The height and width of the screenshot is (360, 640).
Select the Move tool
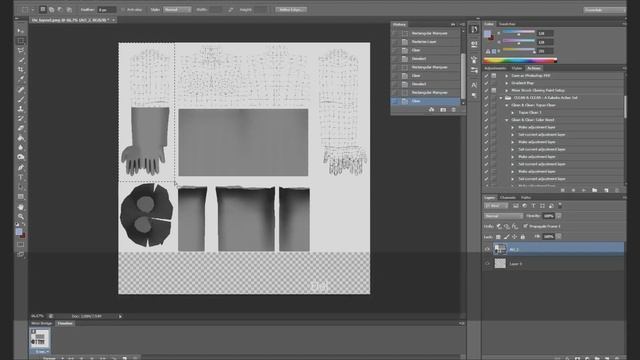tap(20, 31)
